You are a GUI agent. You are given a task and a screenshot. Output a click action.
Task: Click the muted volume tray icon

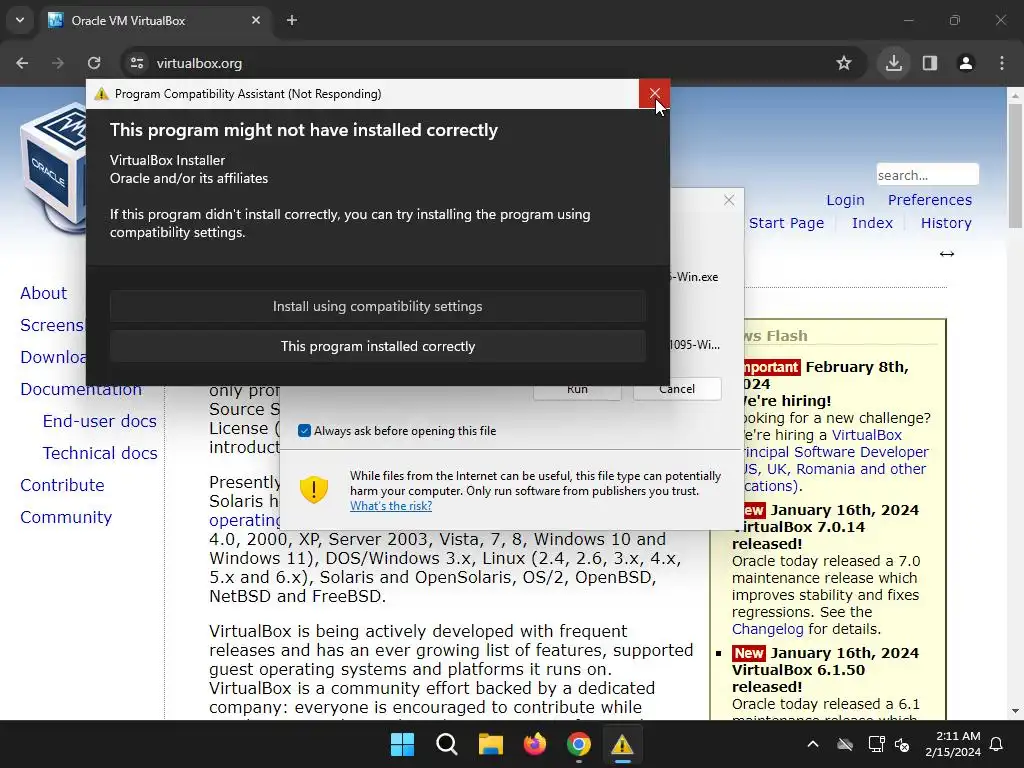click(x=903, y=744)
